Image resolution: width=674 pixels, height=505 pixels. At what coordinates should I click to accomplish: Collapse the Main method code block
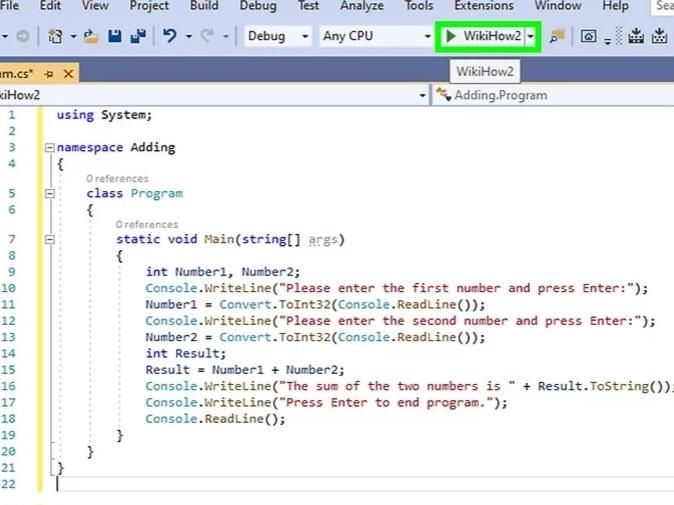click(x=48, y=240)
